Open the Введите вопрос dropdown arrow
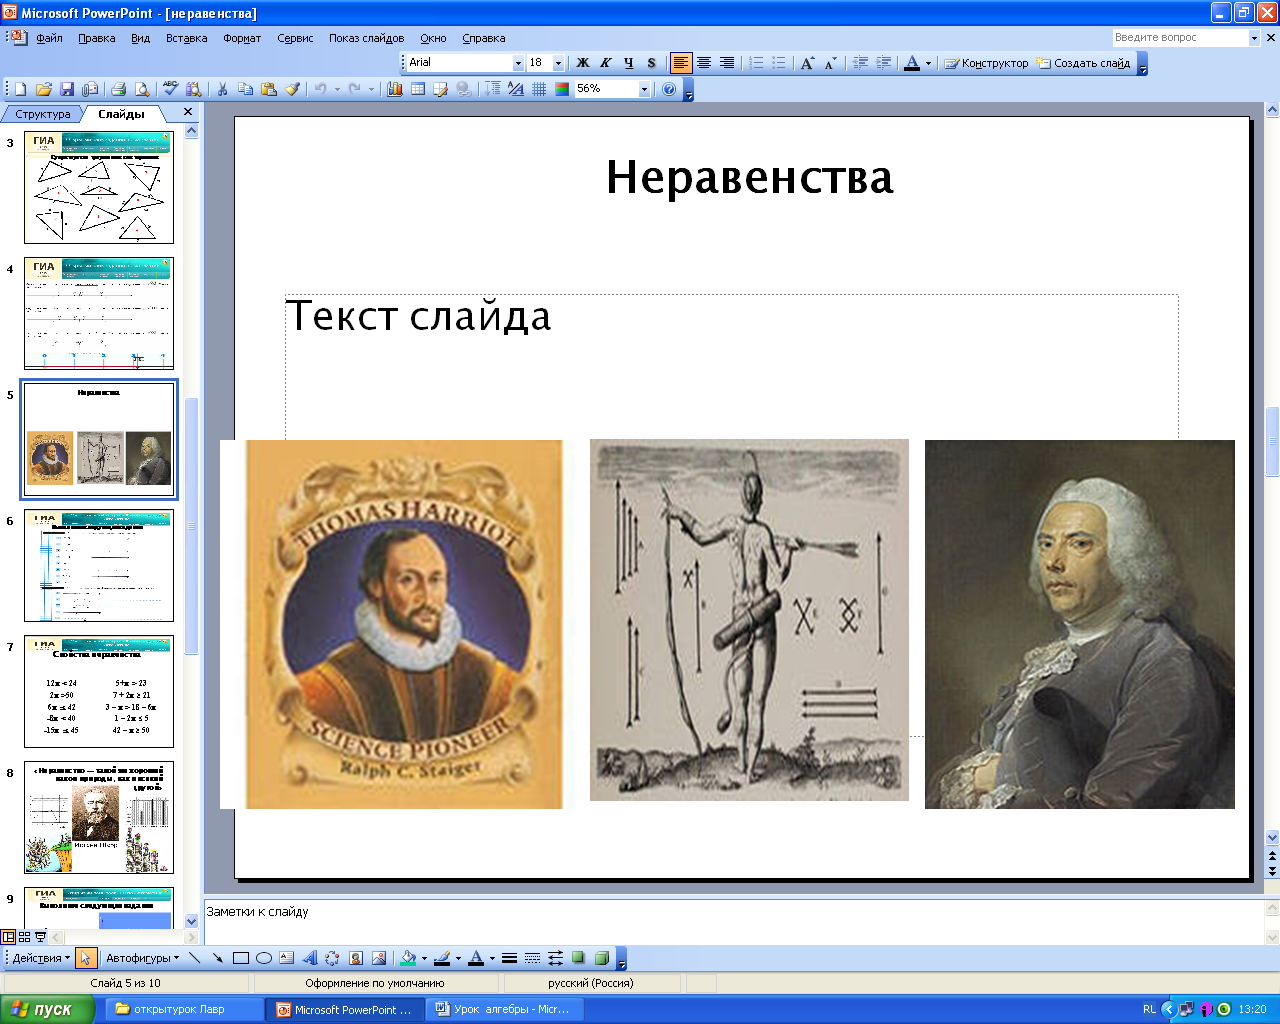Screen dimensions: 1280x1024 (x=1254, y=38)
